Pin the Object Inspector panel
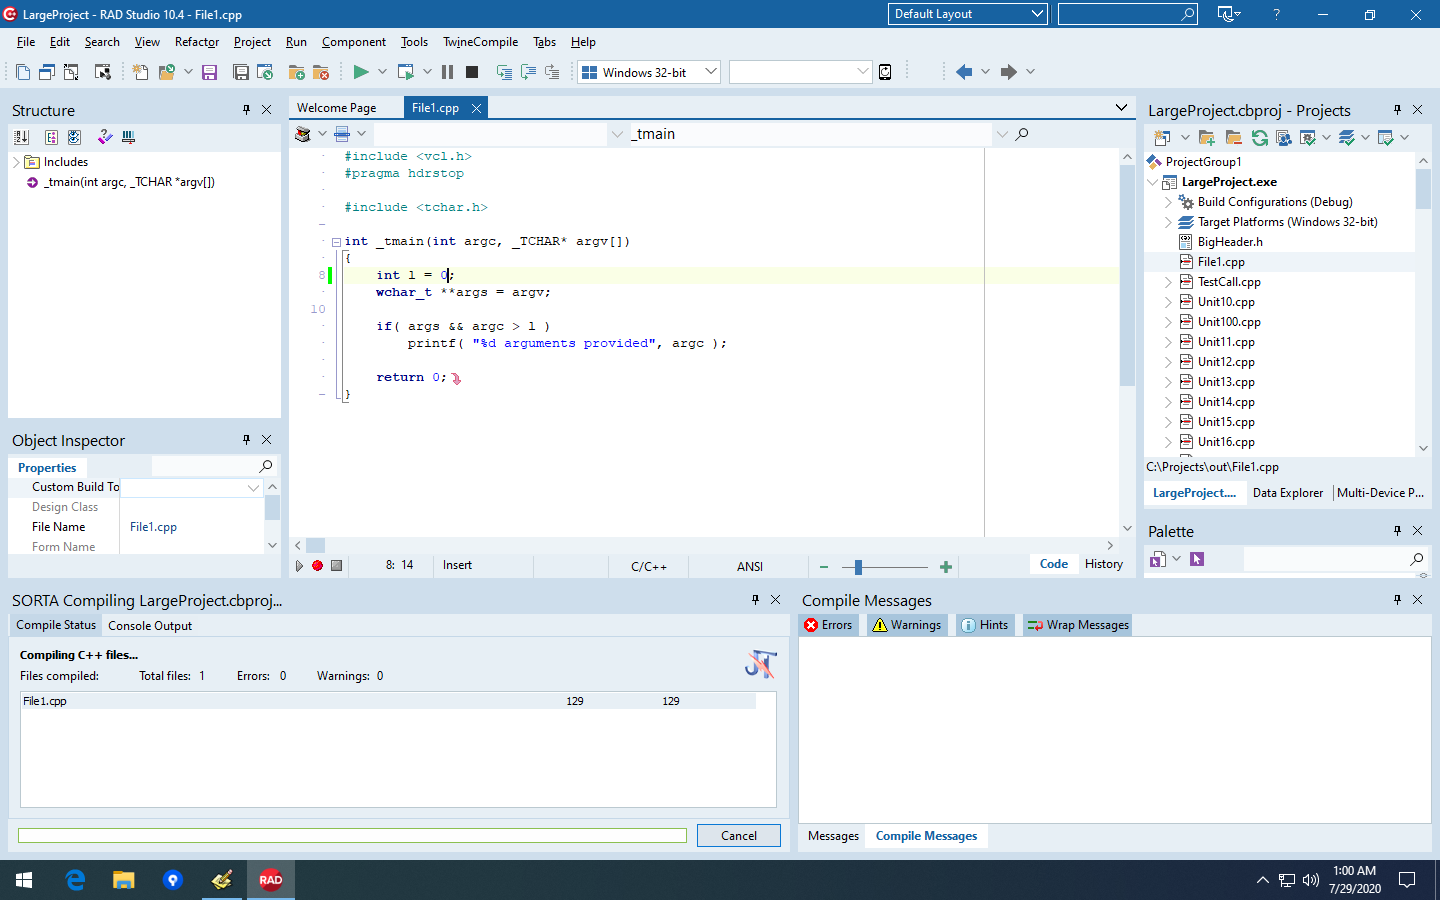 click(x=246, y=440)
